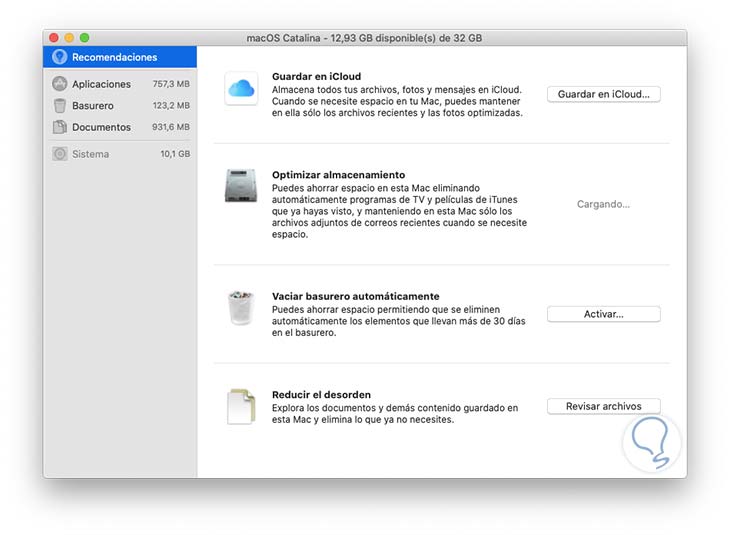Click the Activar... button

[x=603, y=314]
